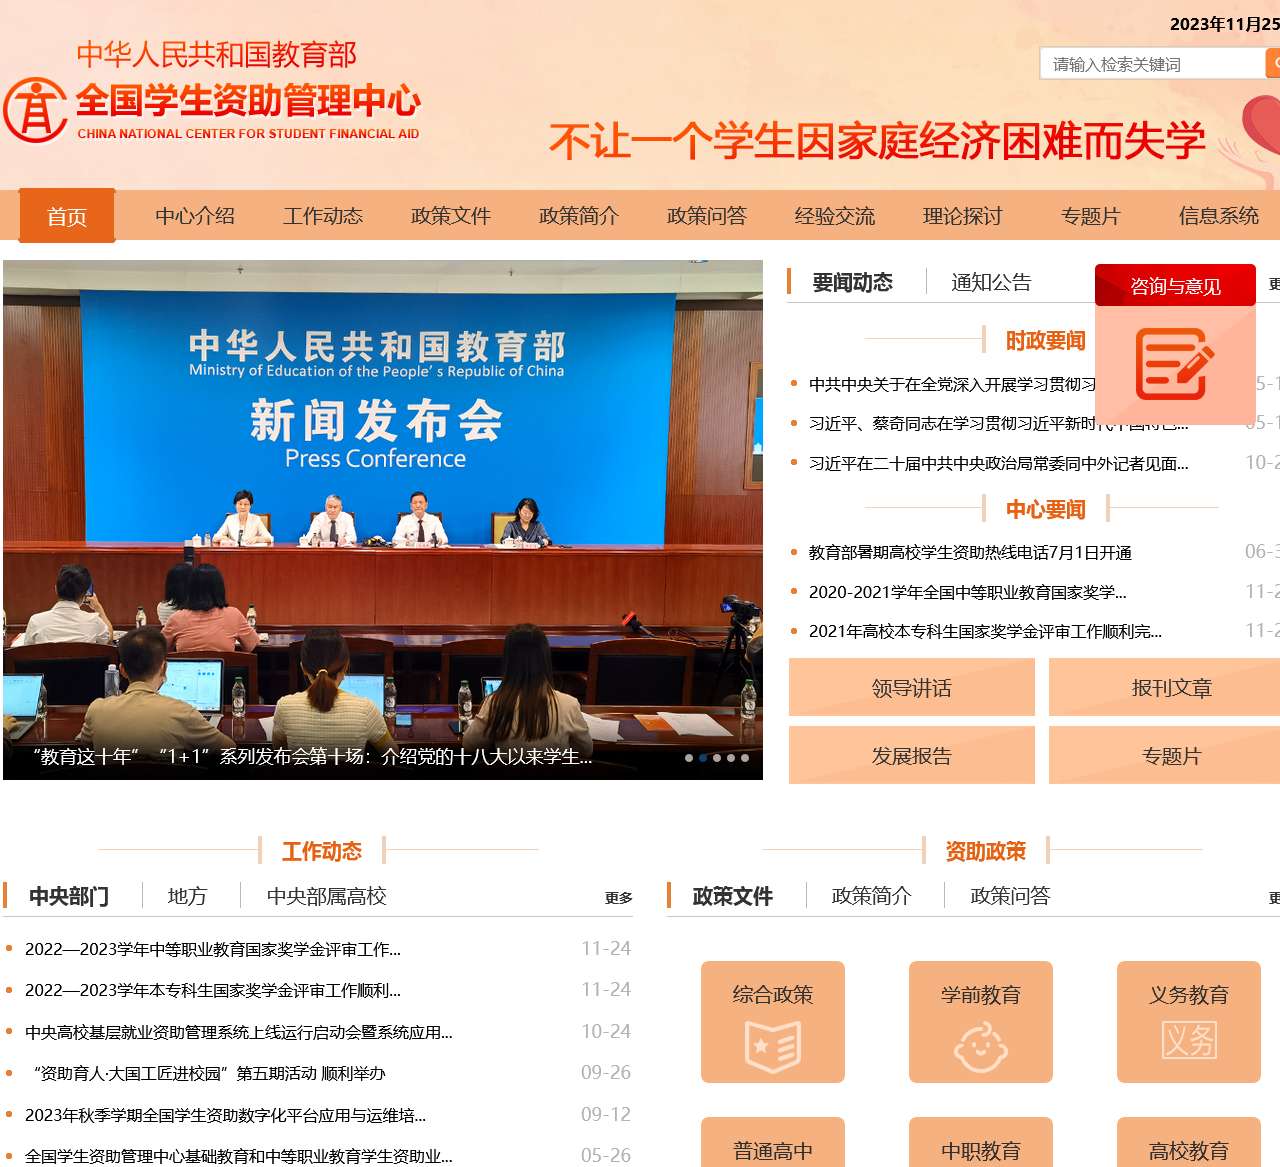
Task: Click the 咨询与意见 red button
Action: coord(1175,286)
